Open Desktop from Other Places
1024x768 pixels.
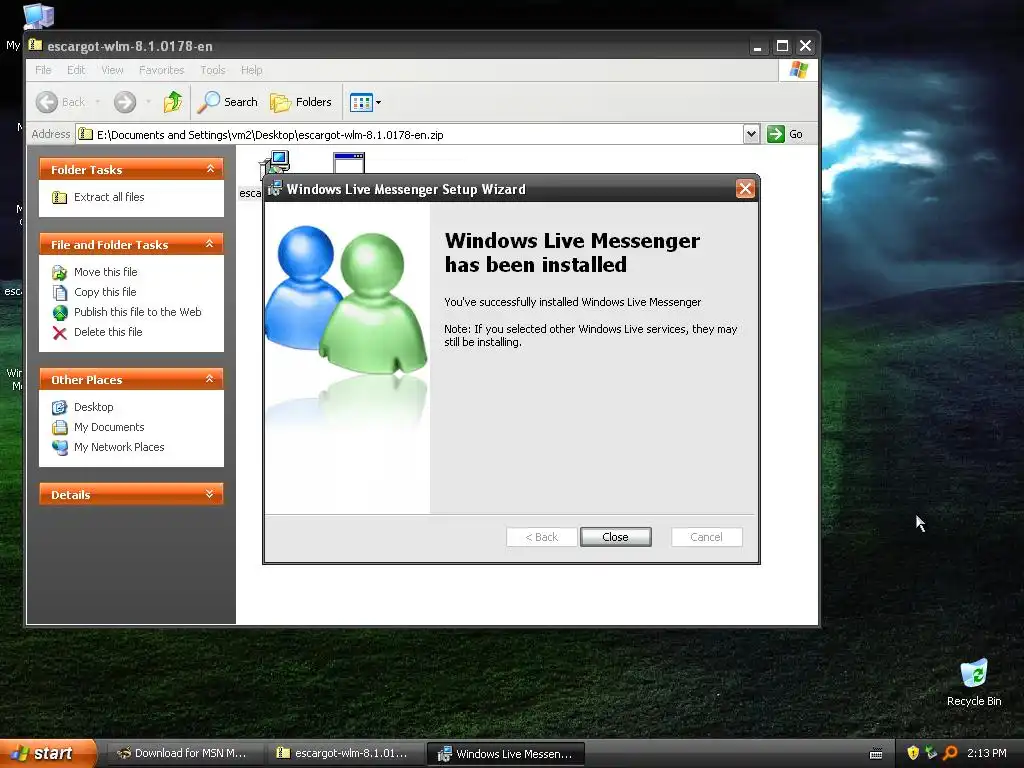[x=93, y=407]
